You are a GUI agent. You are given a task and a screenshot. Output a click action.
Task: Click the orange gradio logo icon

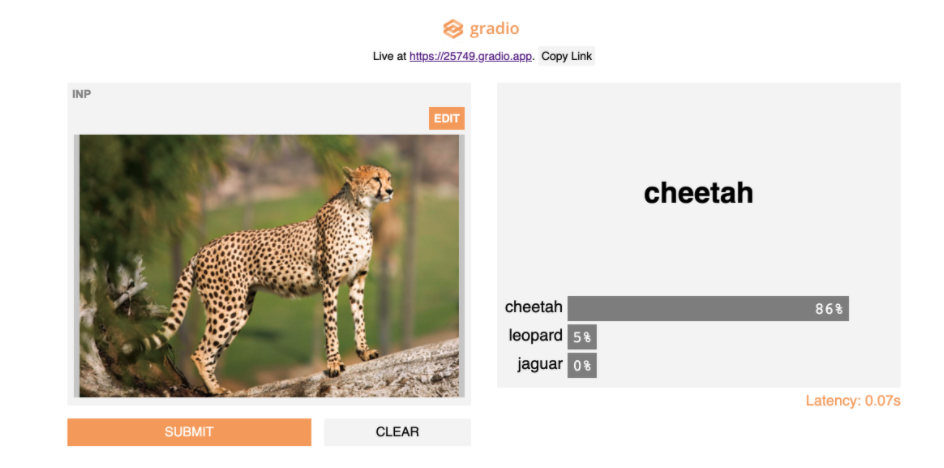click(454, 28)
